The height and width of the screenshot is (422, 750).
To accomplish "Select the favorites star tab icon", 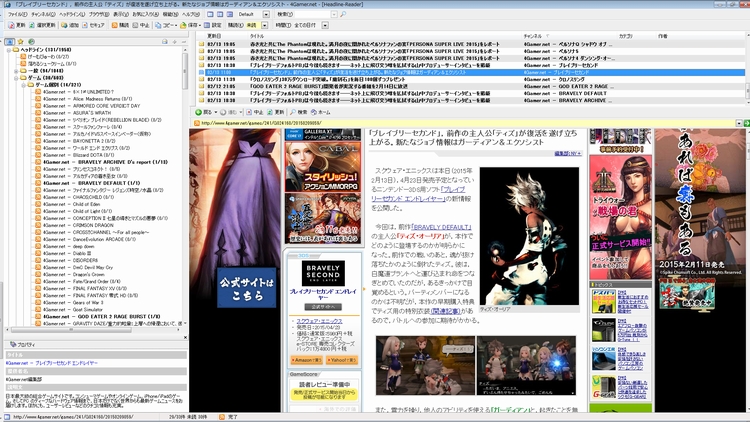I will (21, 42).
